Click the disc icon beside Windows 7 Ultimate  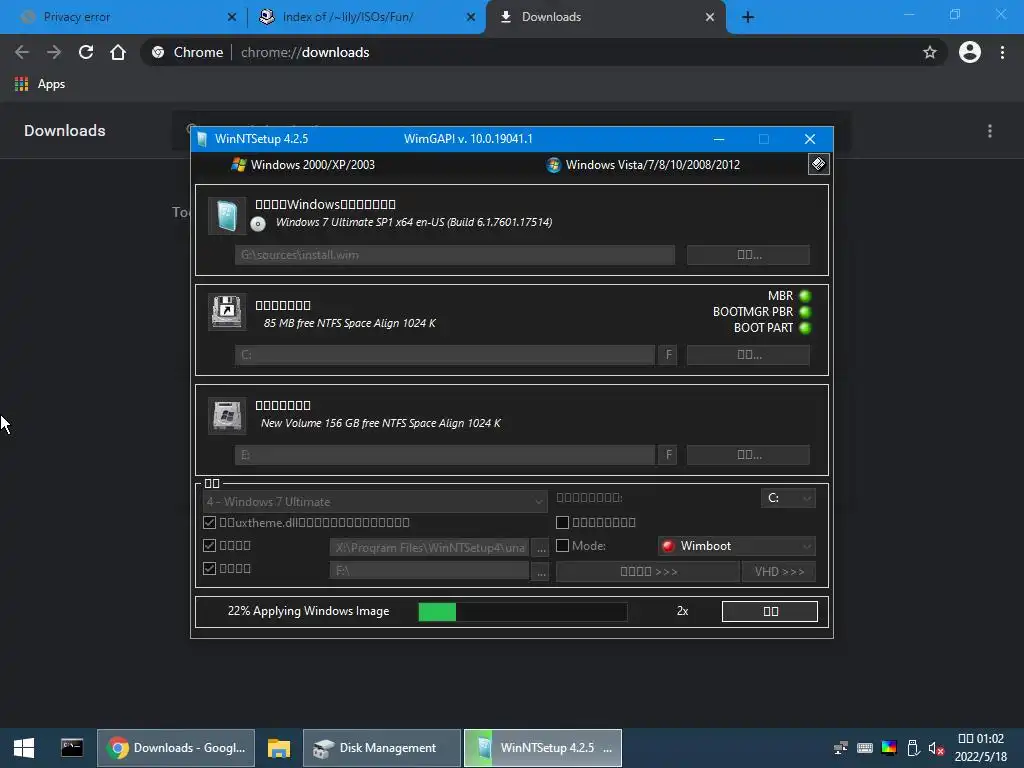(x=258, y=224)
